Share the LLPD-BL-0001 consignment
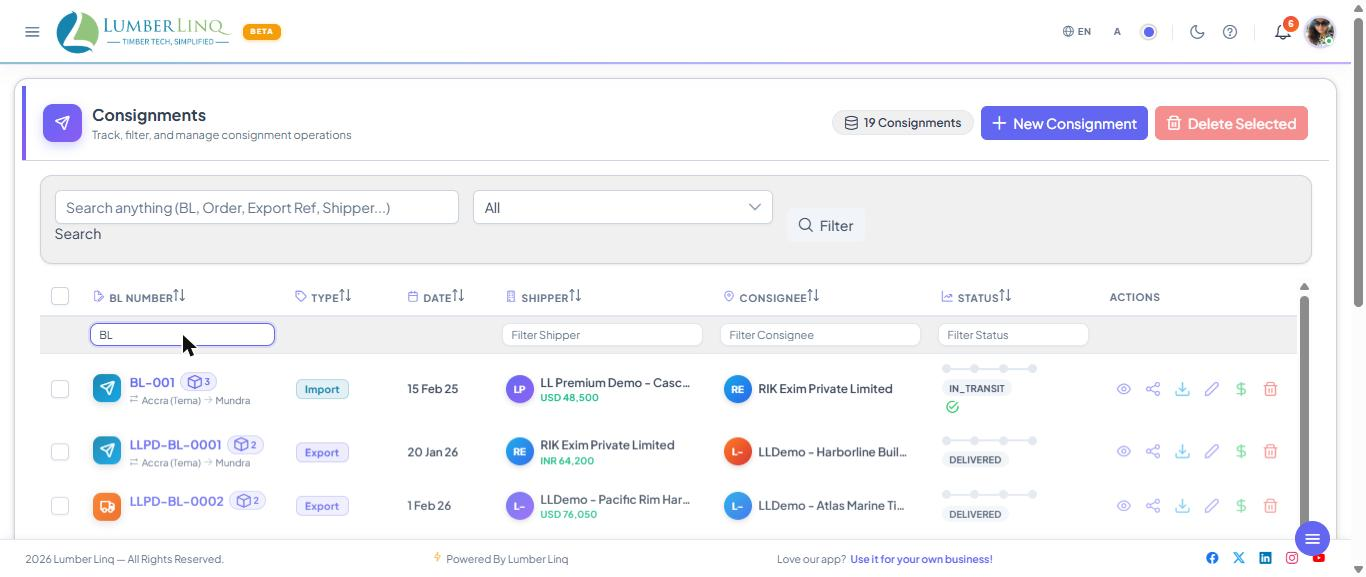The height and width of the screenshot is (577, 1366). (1153, 452)
